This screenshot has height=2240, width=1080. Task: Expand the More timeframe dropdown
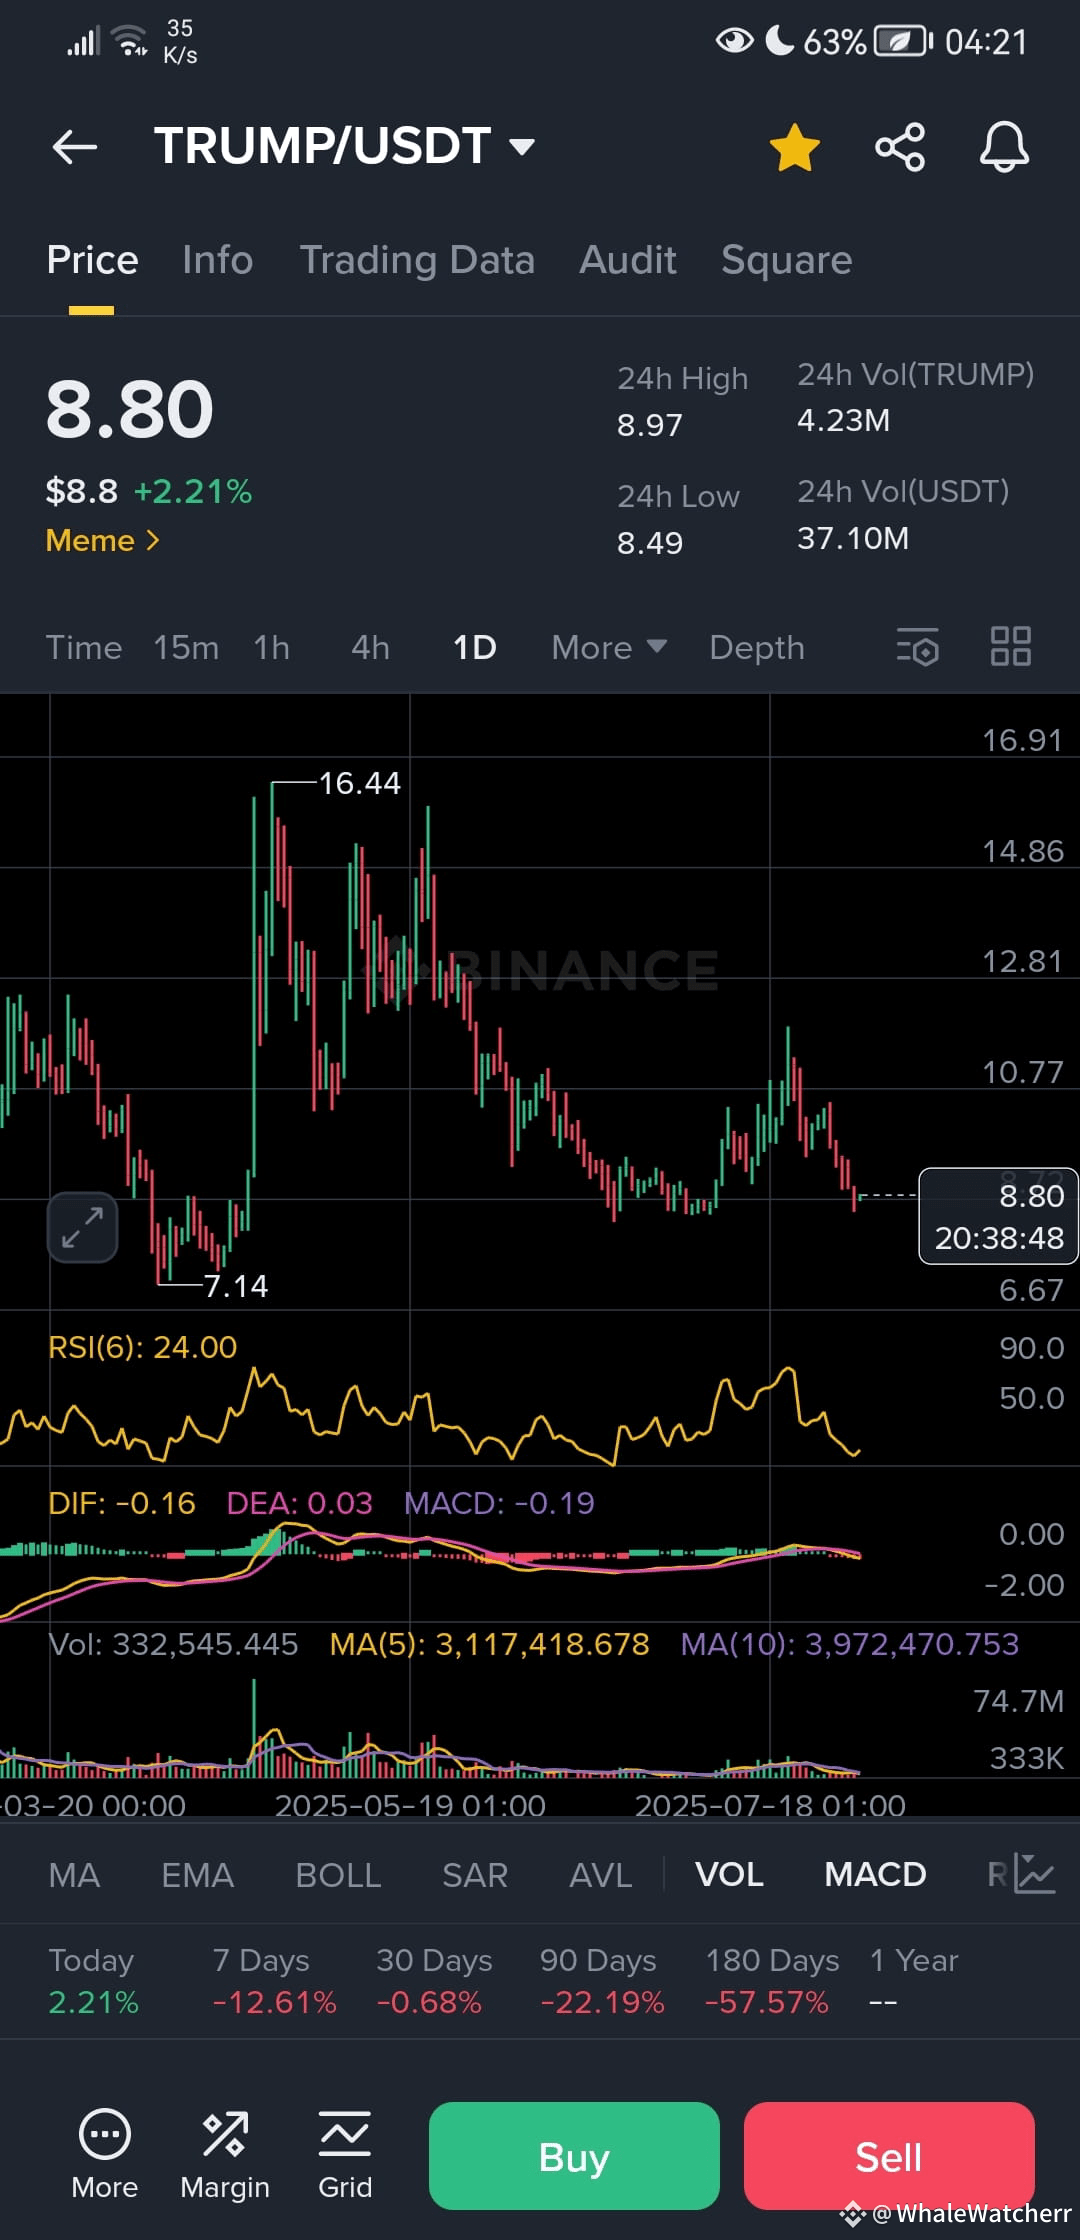pyautogui.click(x=609, y=647)
